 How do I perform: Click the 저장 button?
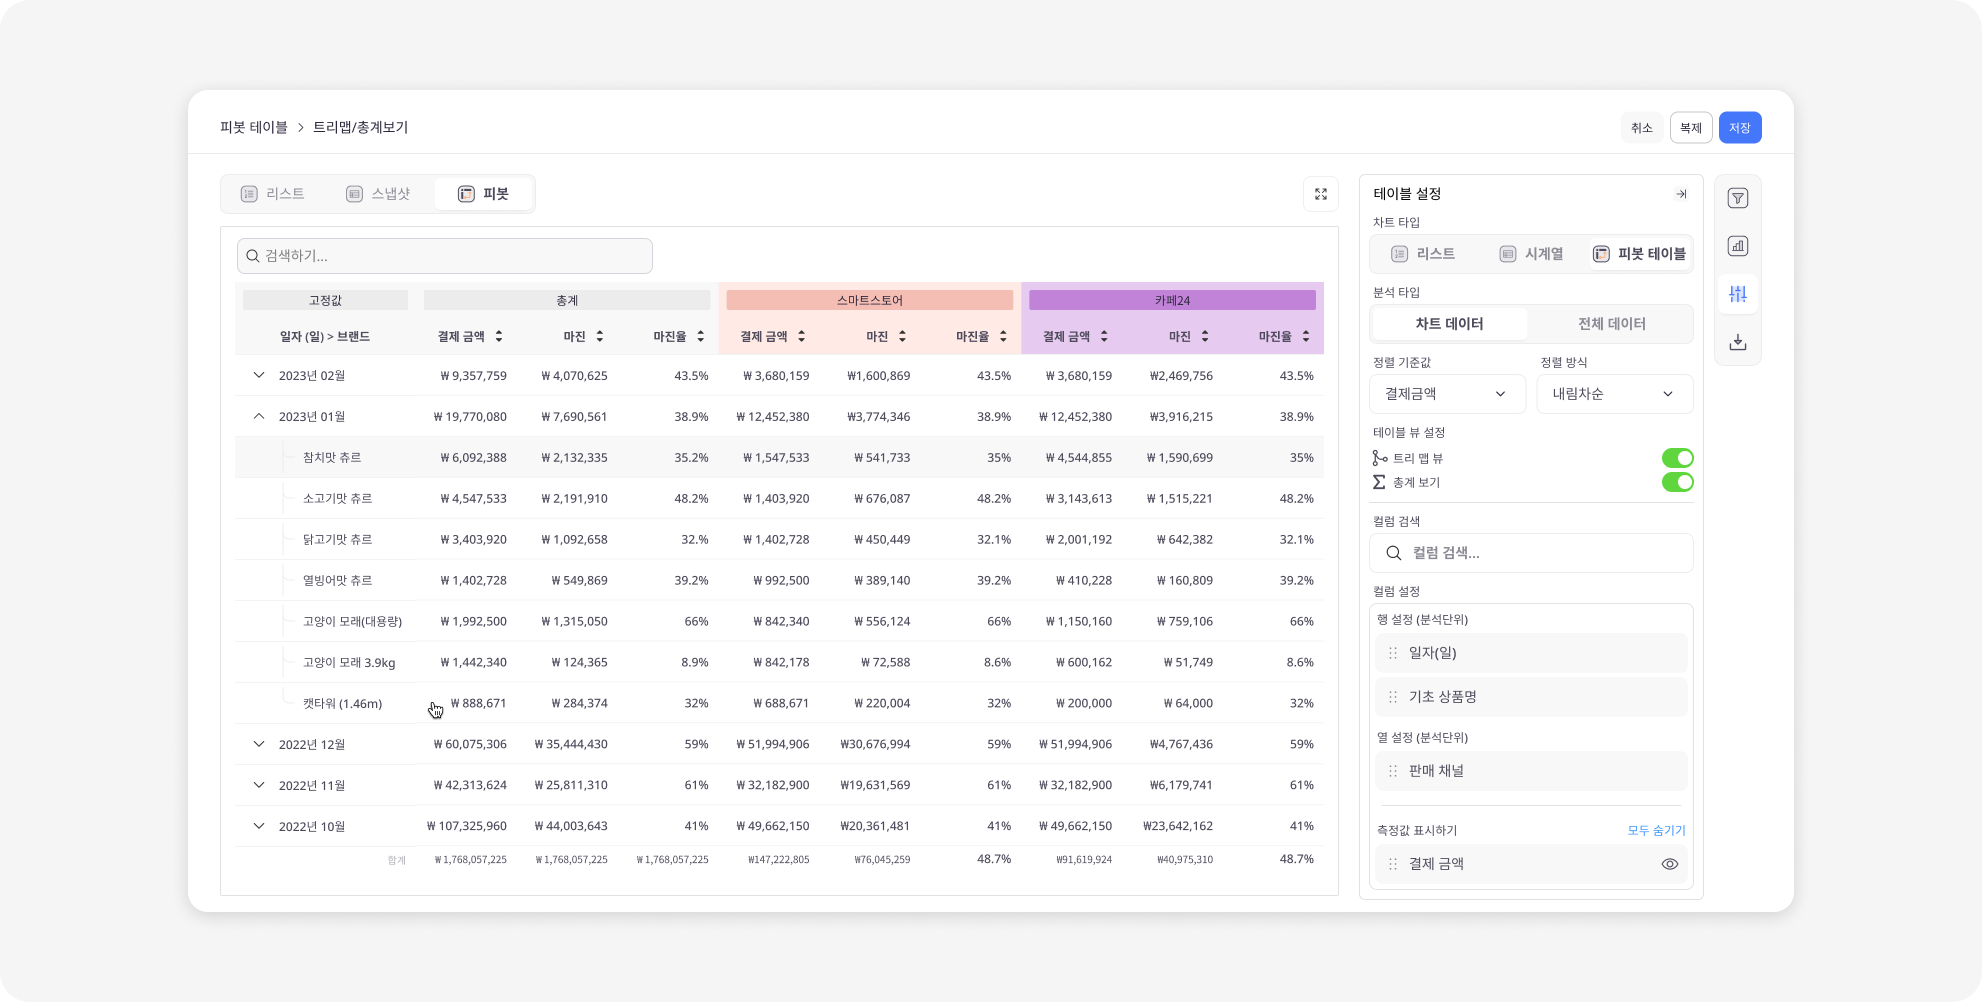coord(1739,128)
